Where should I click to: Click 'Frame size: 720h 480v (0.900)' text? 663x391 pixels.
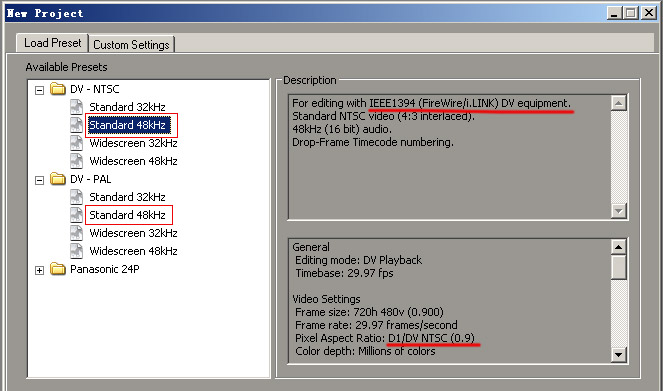tap(369, 312)
